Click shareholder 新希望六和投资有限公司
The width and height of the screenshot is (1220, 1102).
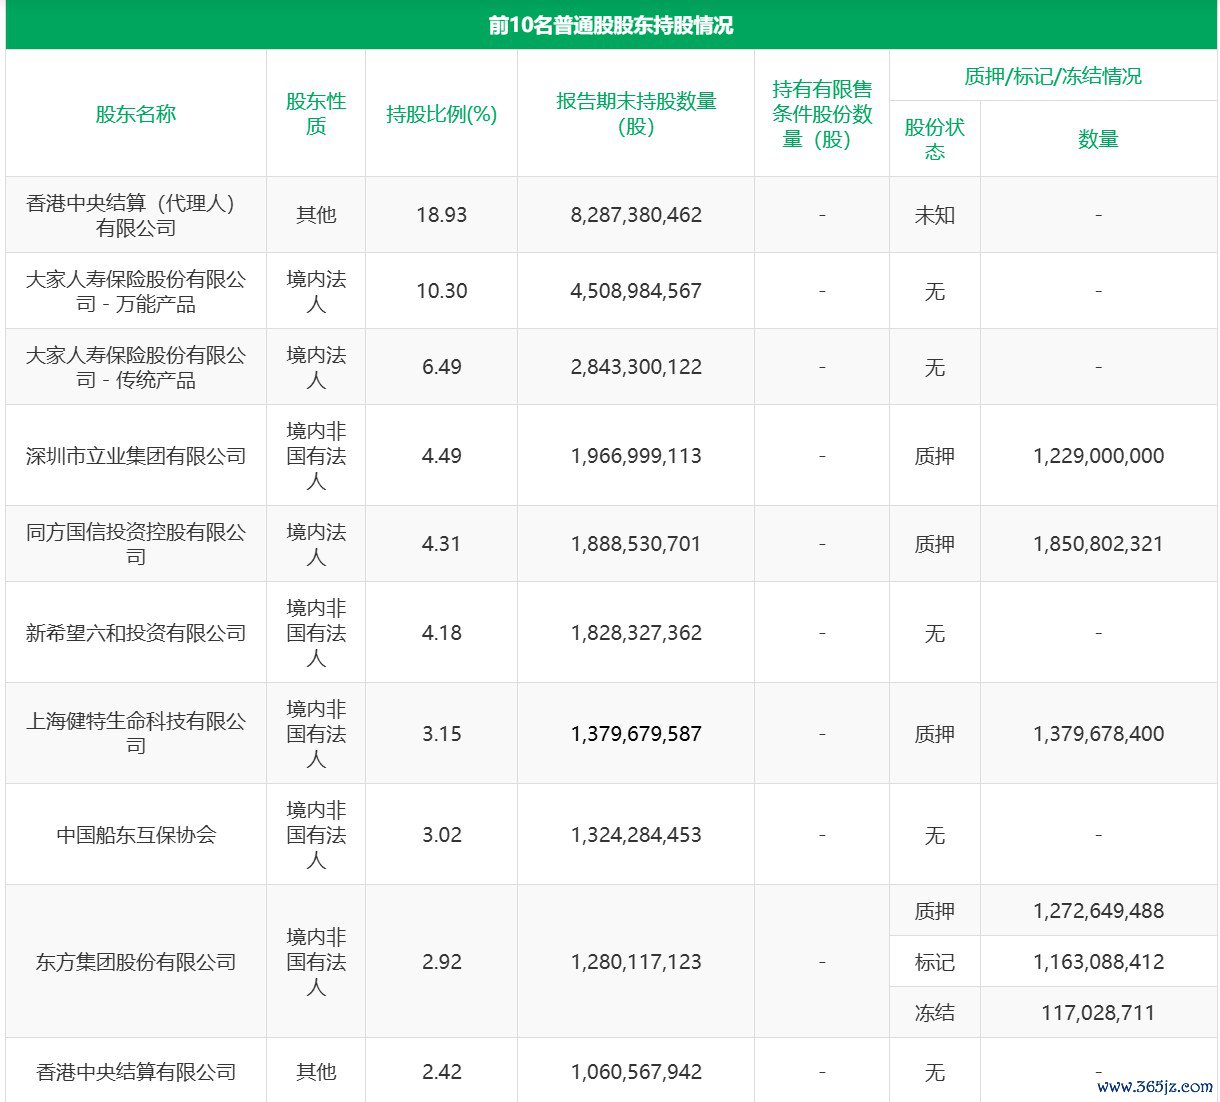(x=136, y=633)
